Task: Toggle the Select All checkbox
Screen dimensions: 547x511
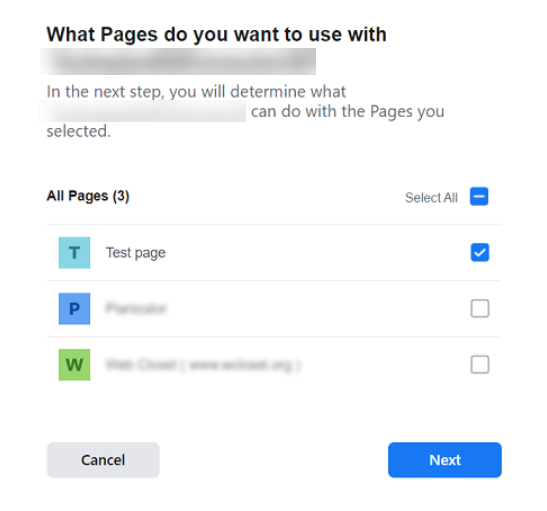Action: click(x=479, y=197)
